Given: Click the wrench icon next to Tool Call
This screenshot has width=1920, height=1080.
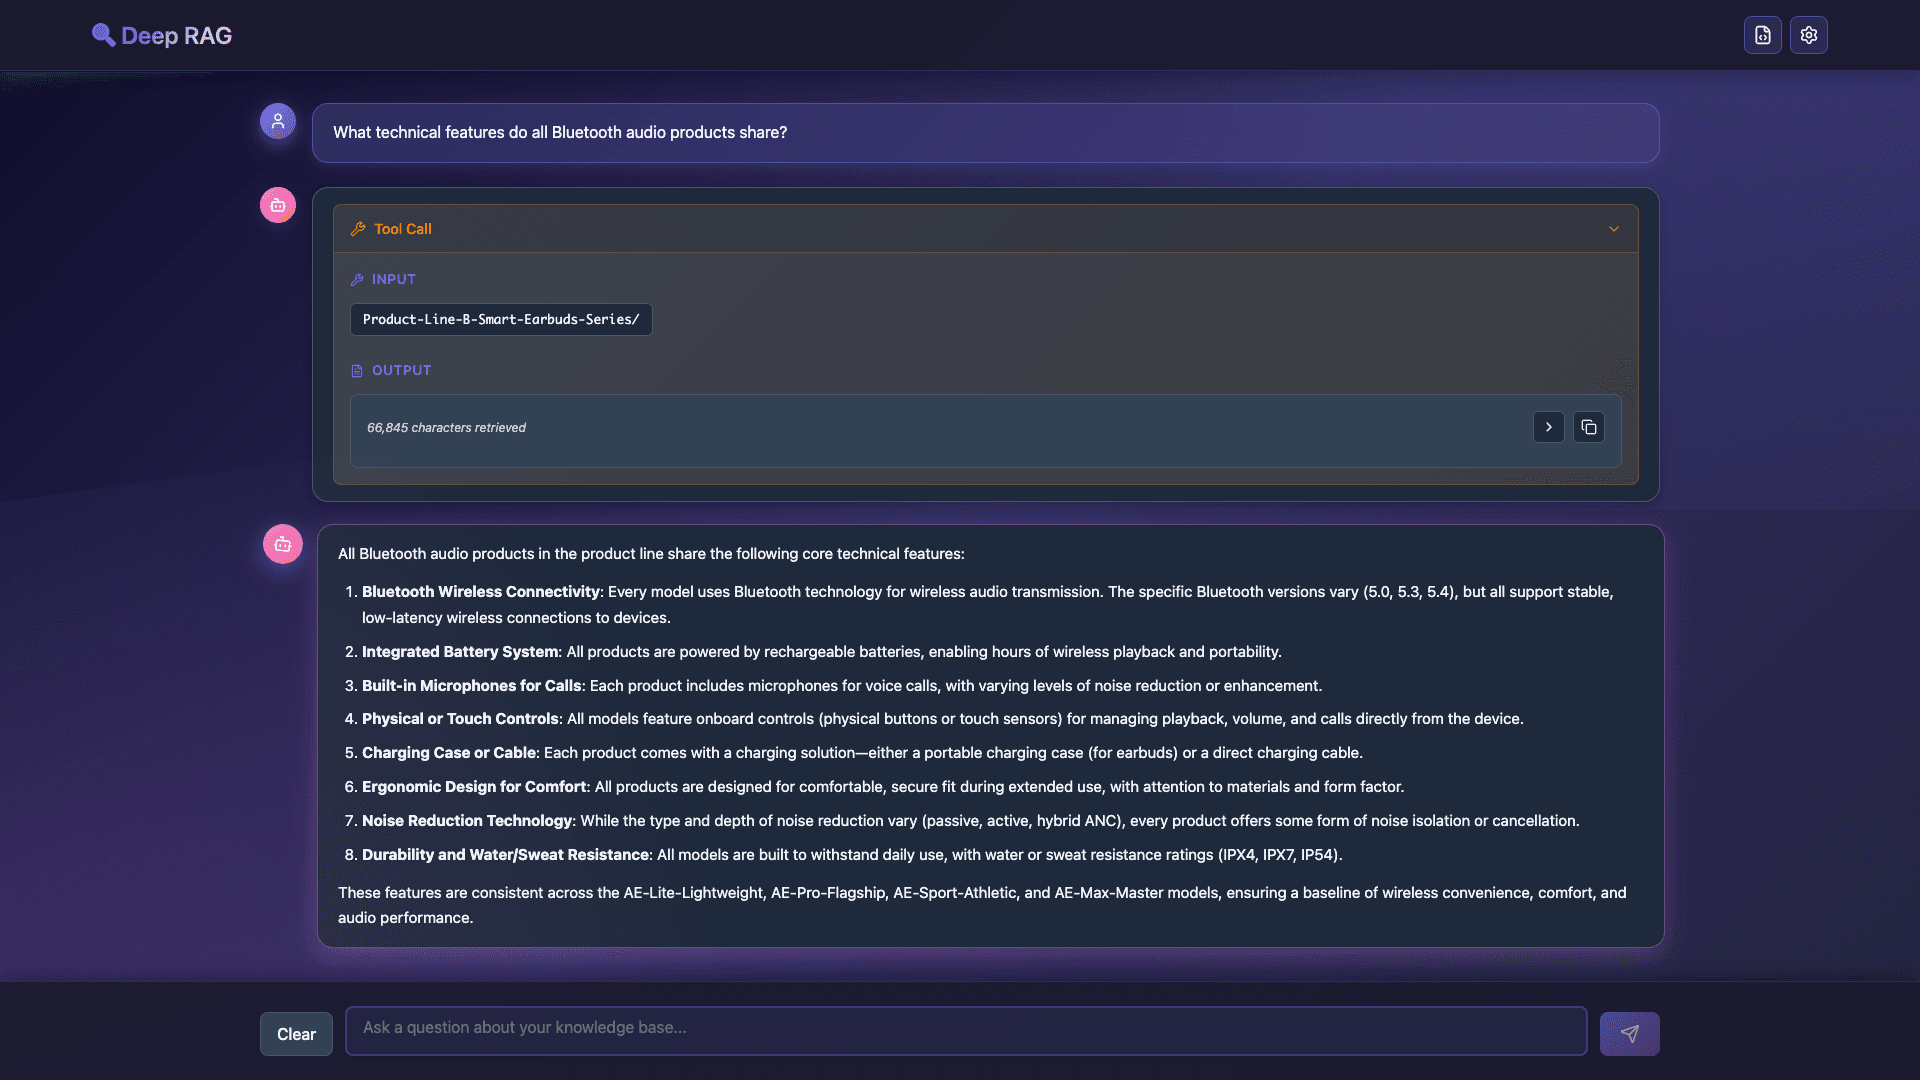Looking at the screenshot, I should 358,229.
